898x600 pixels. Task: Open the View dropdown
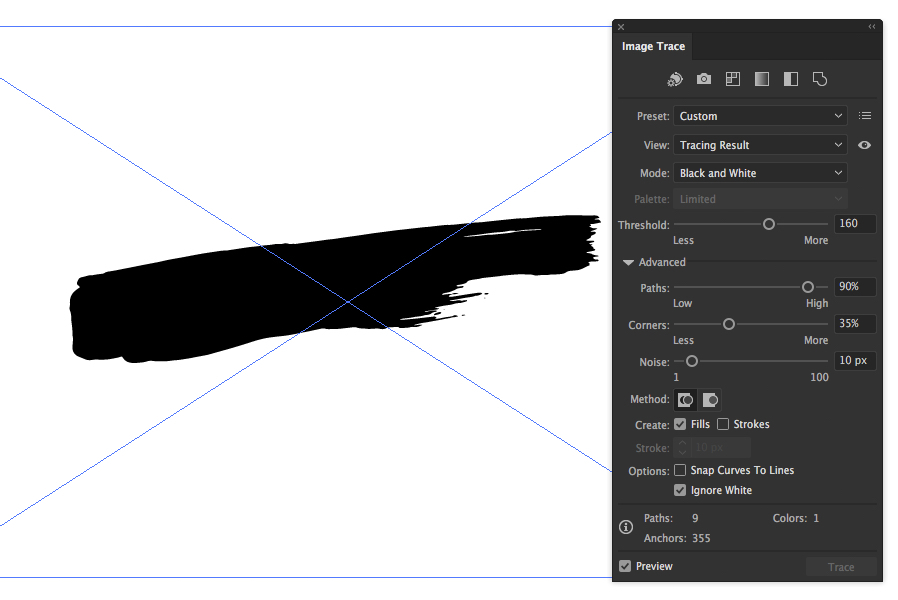click(x=760, y=145)
